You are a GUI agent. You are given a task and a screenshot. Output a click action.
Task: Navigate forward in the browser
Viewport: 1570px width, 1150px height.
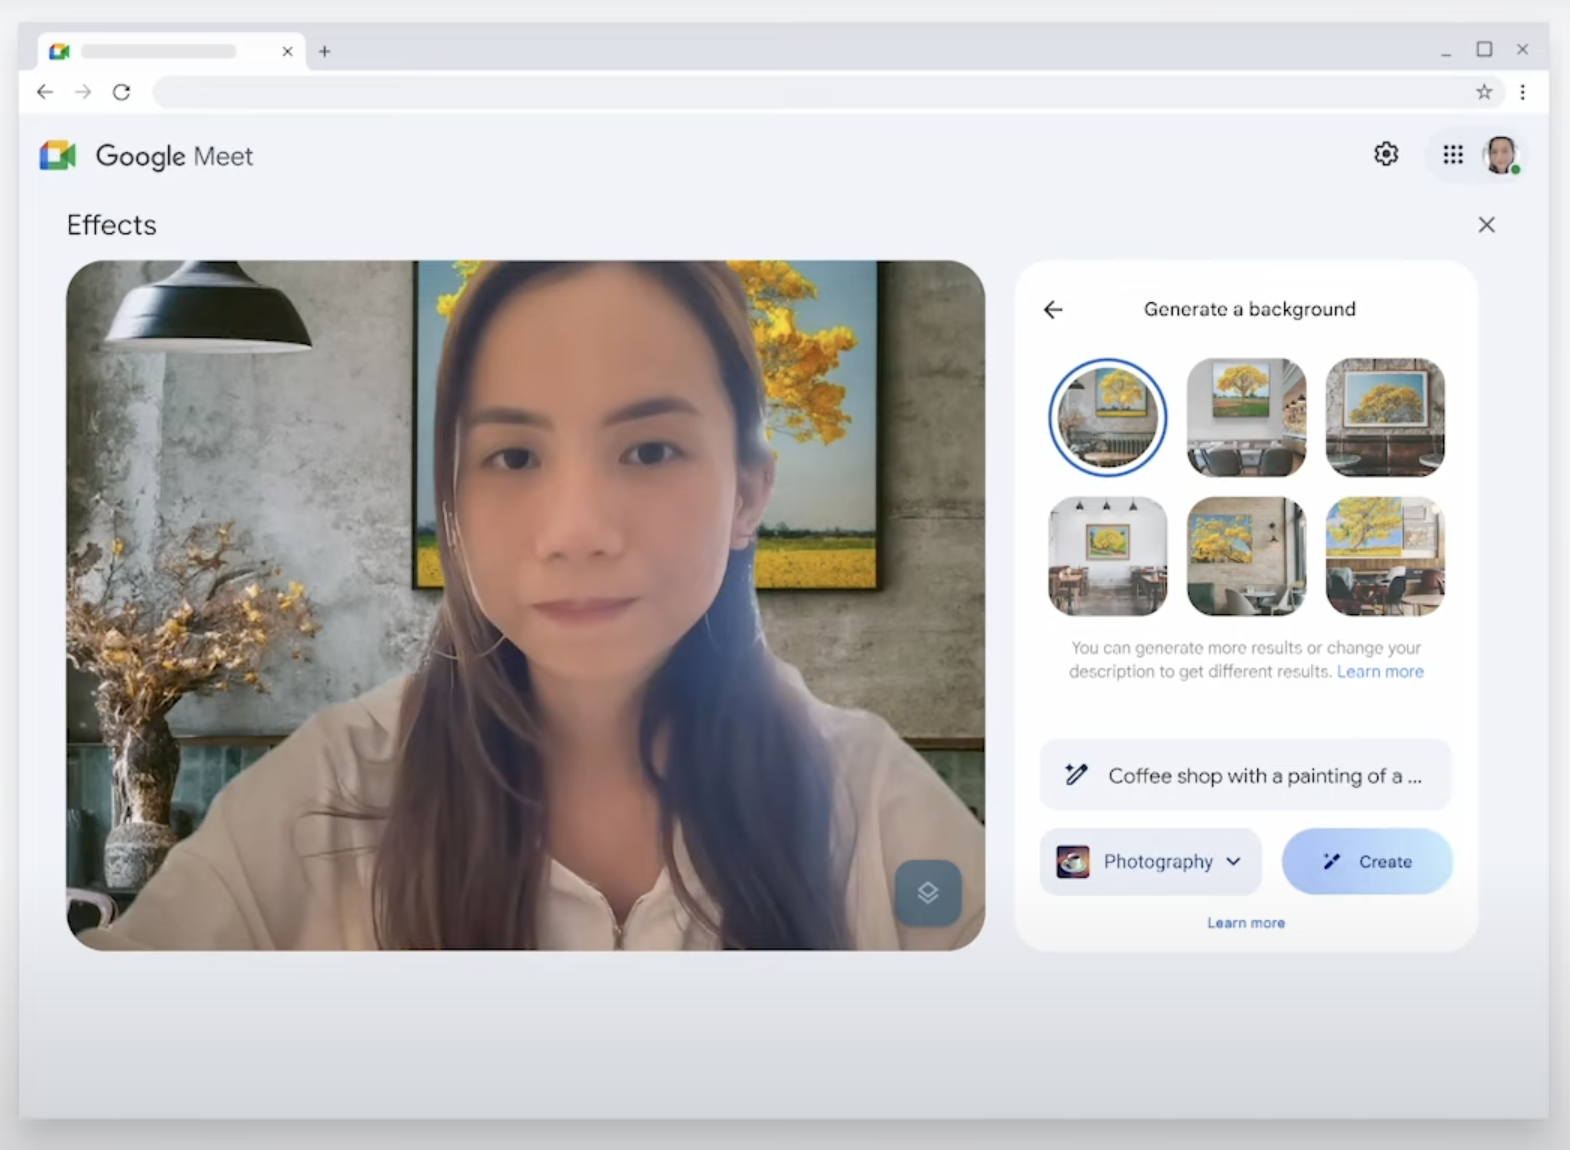(x=83, y=92)
